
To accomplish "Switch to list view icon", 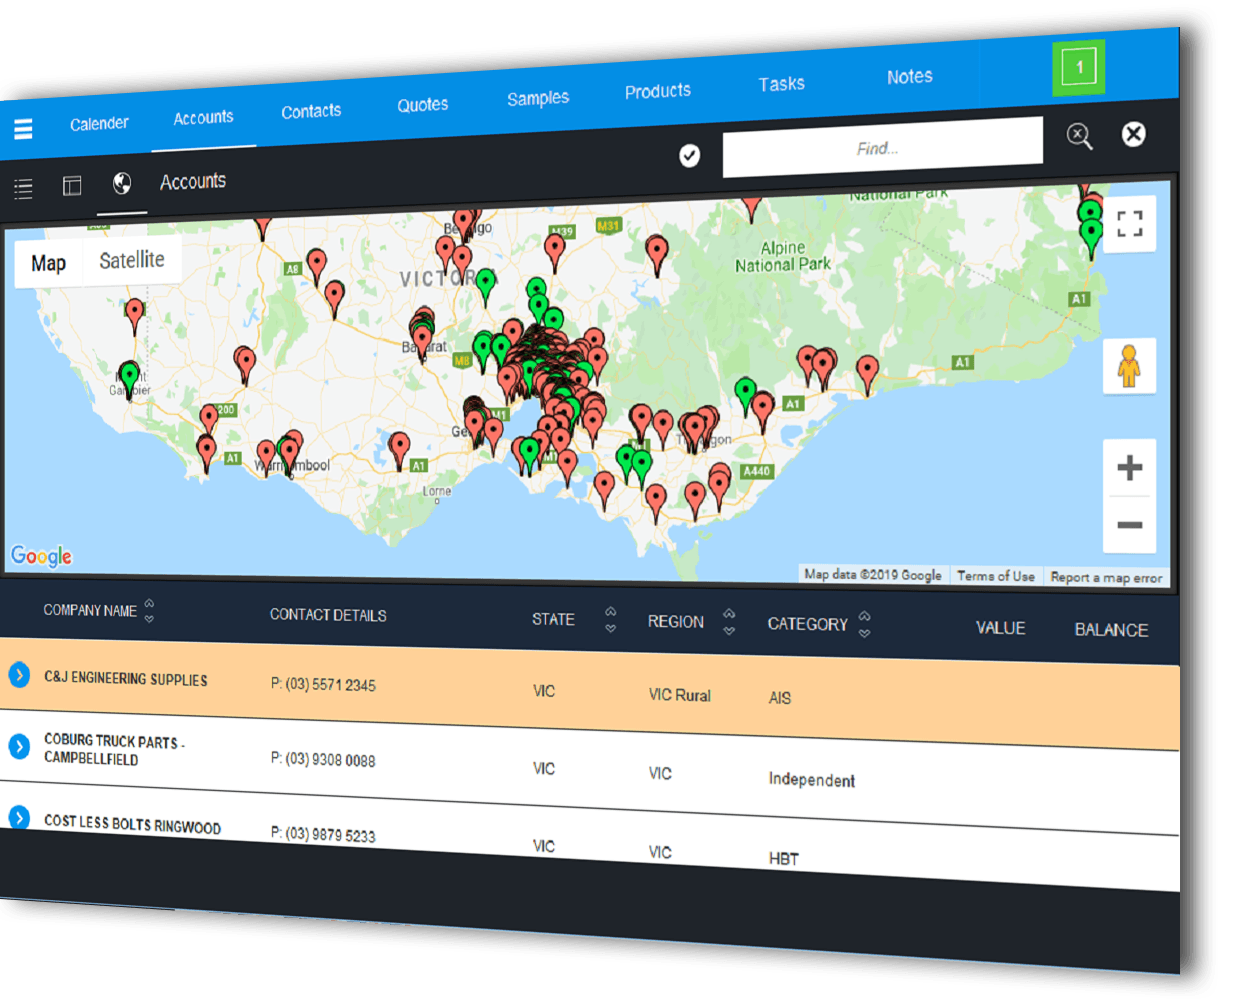I will 23,188.
